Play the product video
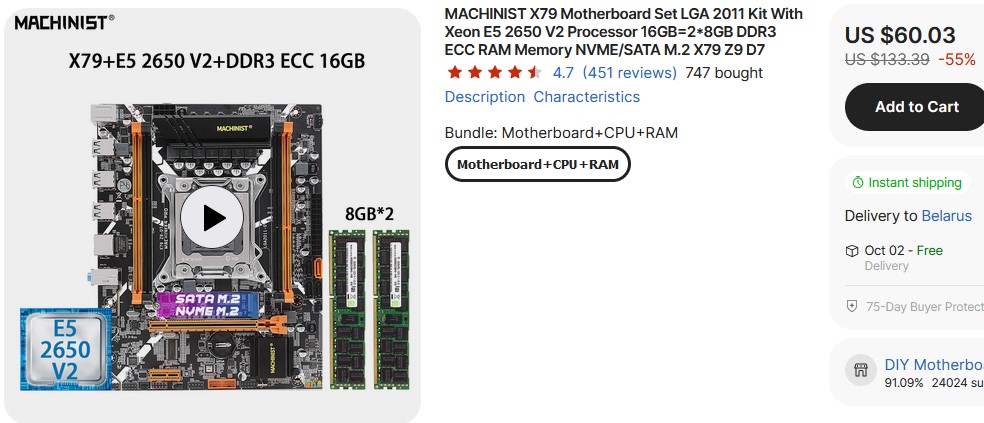This screenshot has height=423, width=984. [x=211, y=216]
